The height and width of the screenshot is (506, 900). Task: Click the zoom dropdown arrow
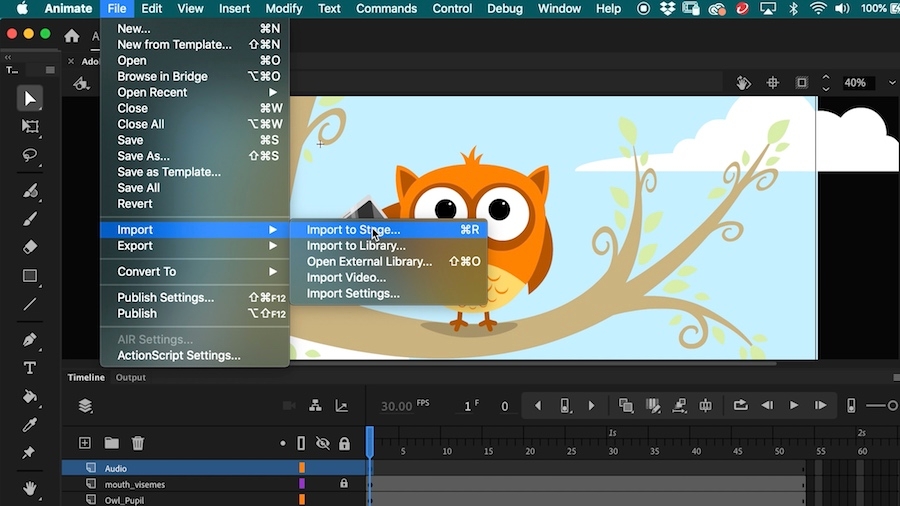(891, 83)
